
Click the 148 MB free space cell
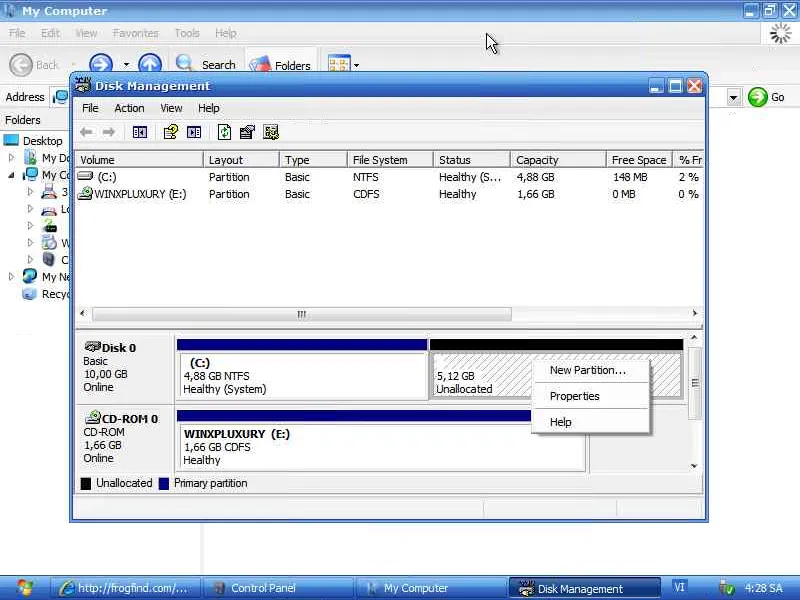[x=630, y=177]
